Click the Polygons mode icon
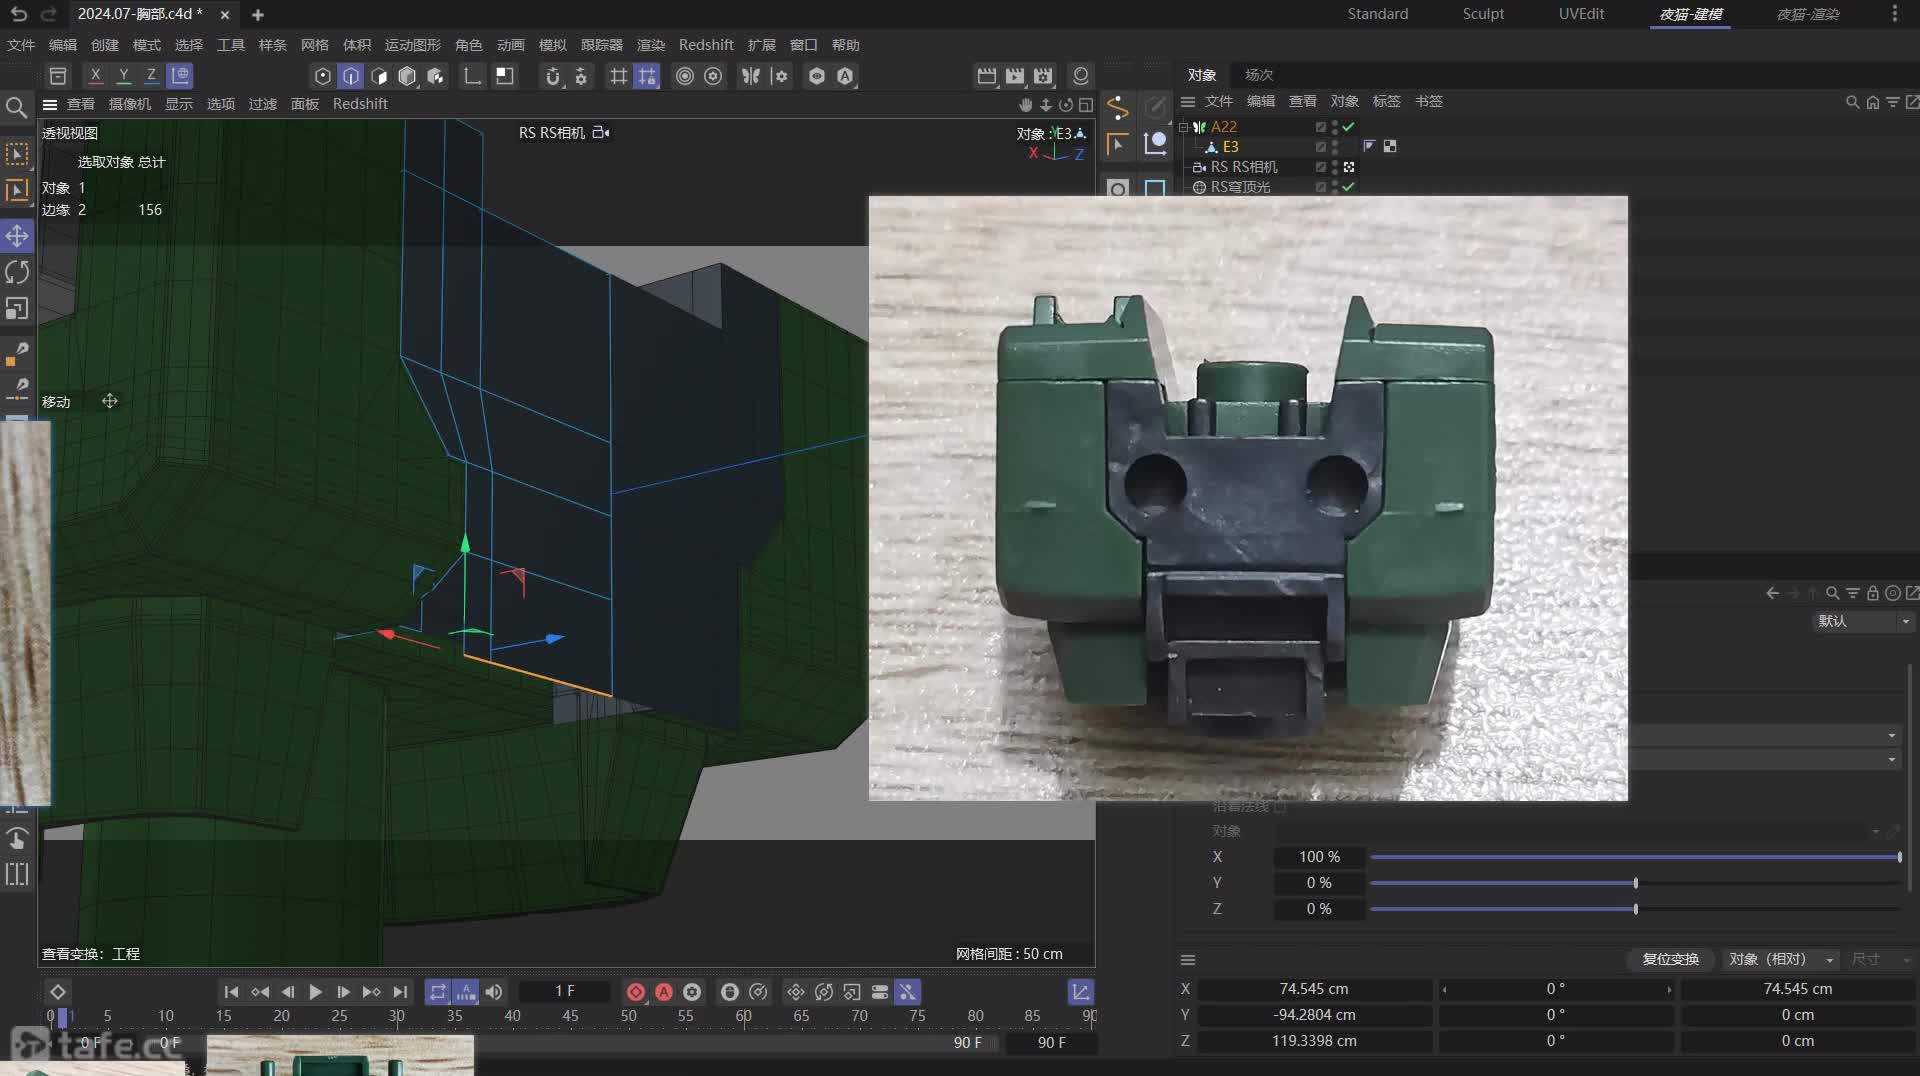 [379, 76]
